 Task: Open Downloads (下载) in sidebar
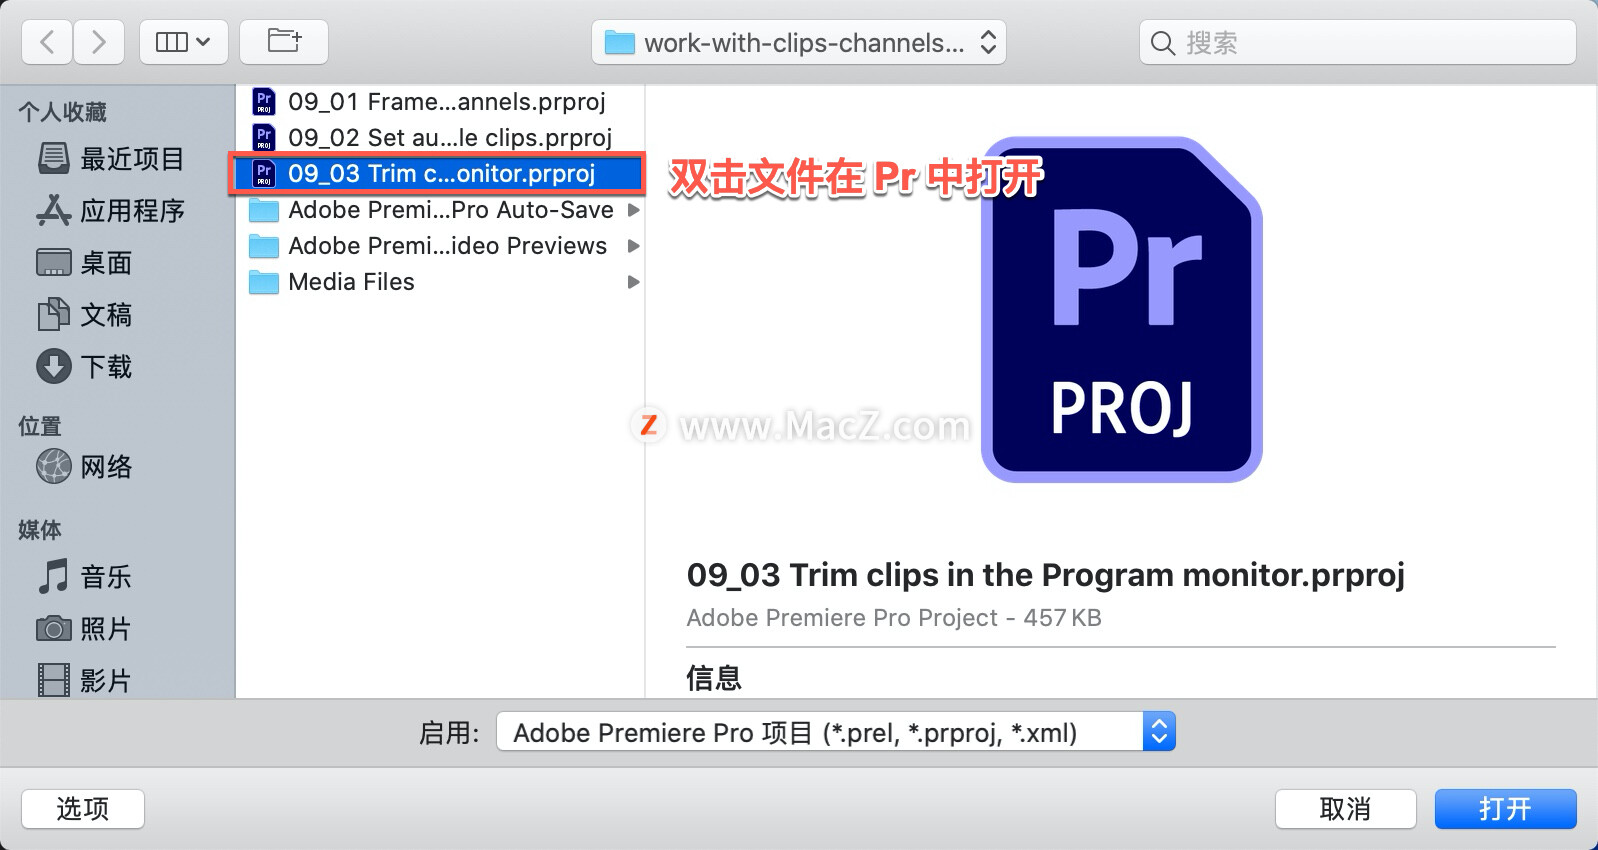[x=84, y=367]
